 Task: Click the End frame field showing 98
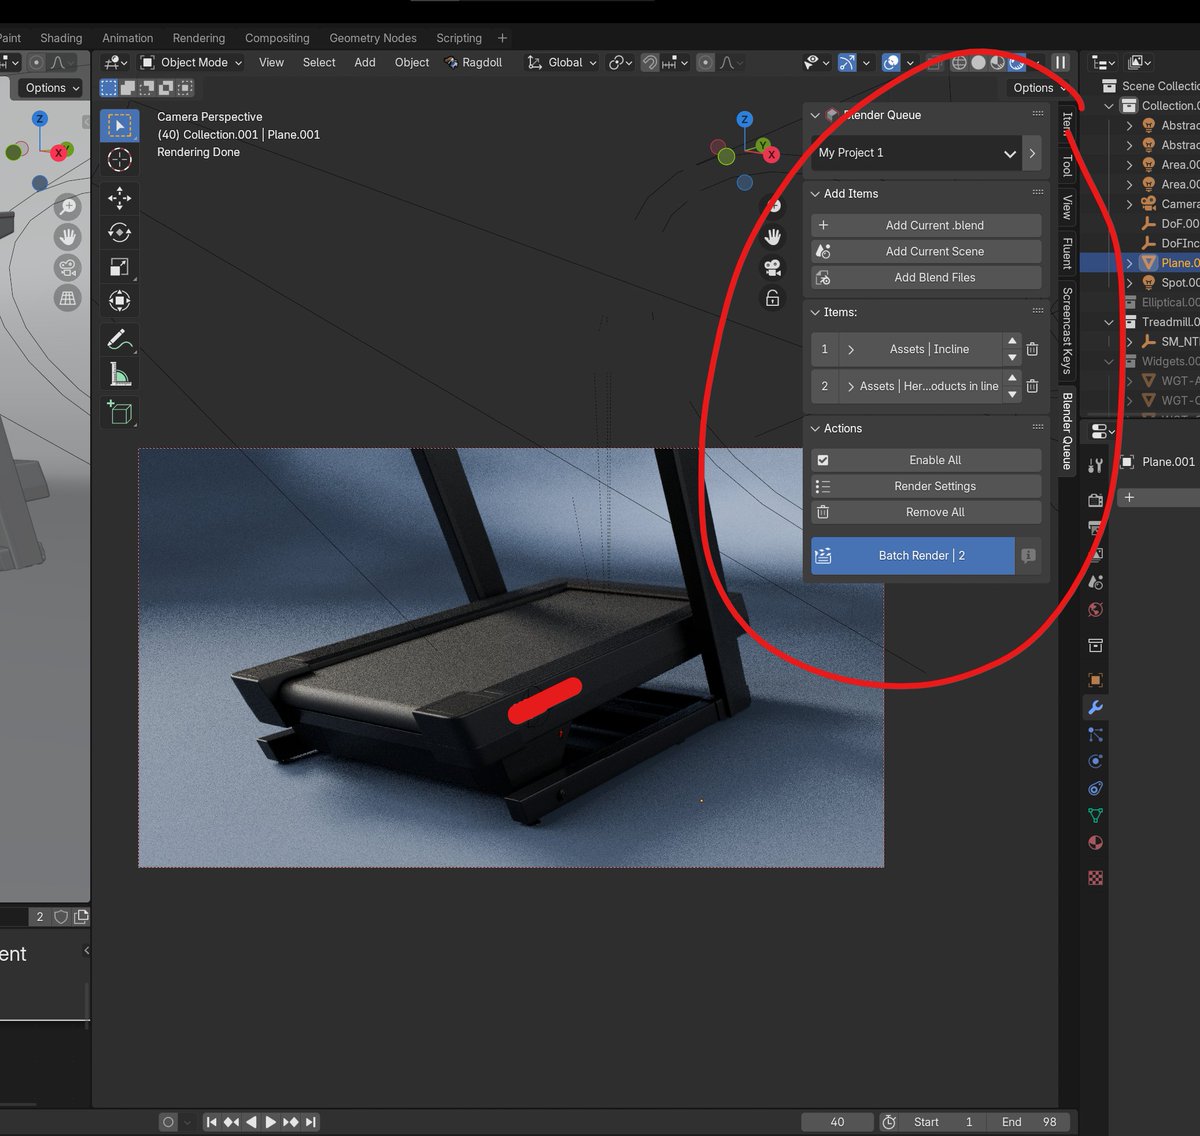tap(1030, 1122)
